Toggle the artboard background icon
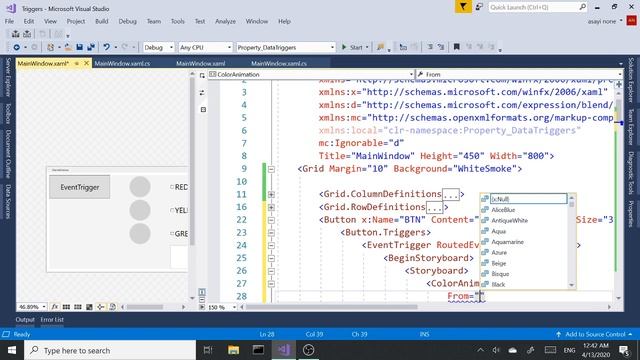This screenshot has height=360, width=640. pyautogui.click(x=89, y=307)
